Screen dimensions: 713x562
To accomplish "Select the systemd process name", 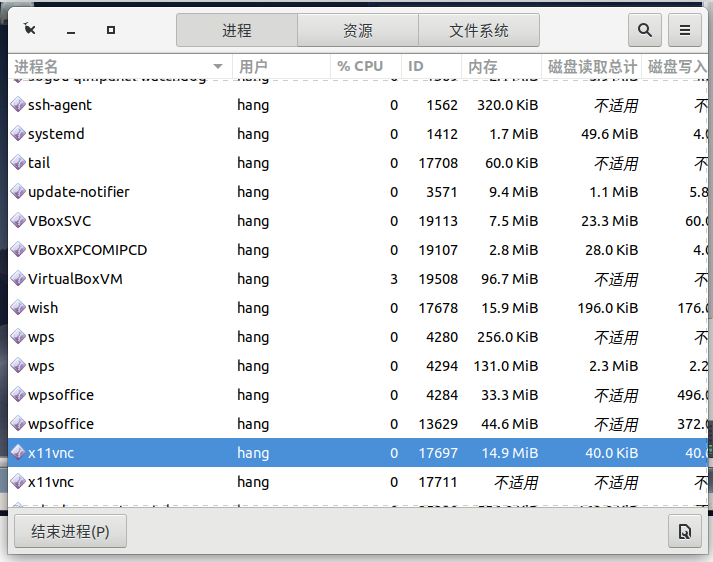I will pyautogui.click(x=56, y=134).
